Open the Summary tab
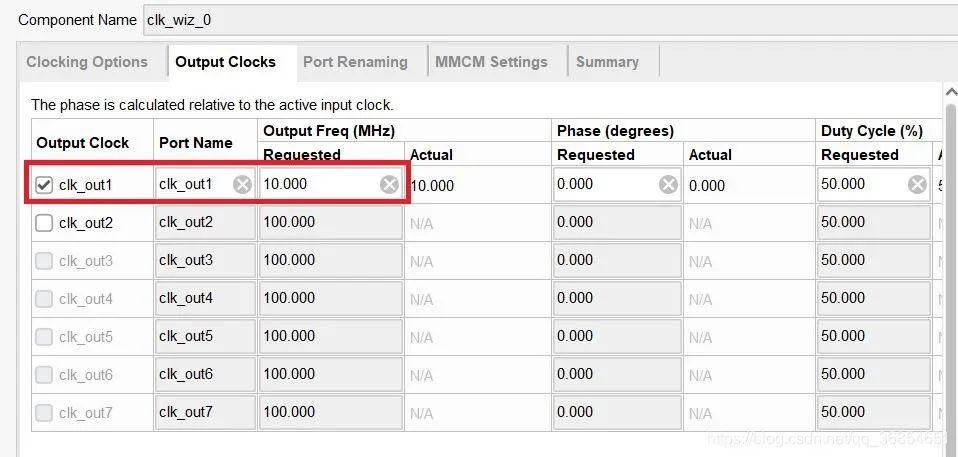958x457 pixels. pyautogui.click(x=607, y=62)
